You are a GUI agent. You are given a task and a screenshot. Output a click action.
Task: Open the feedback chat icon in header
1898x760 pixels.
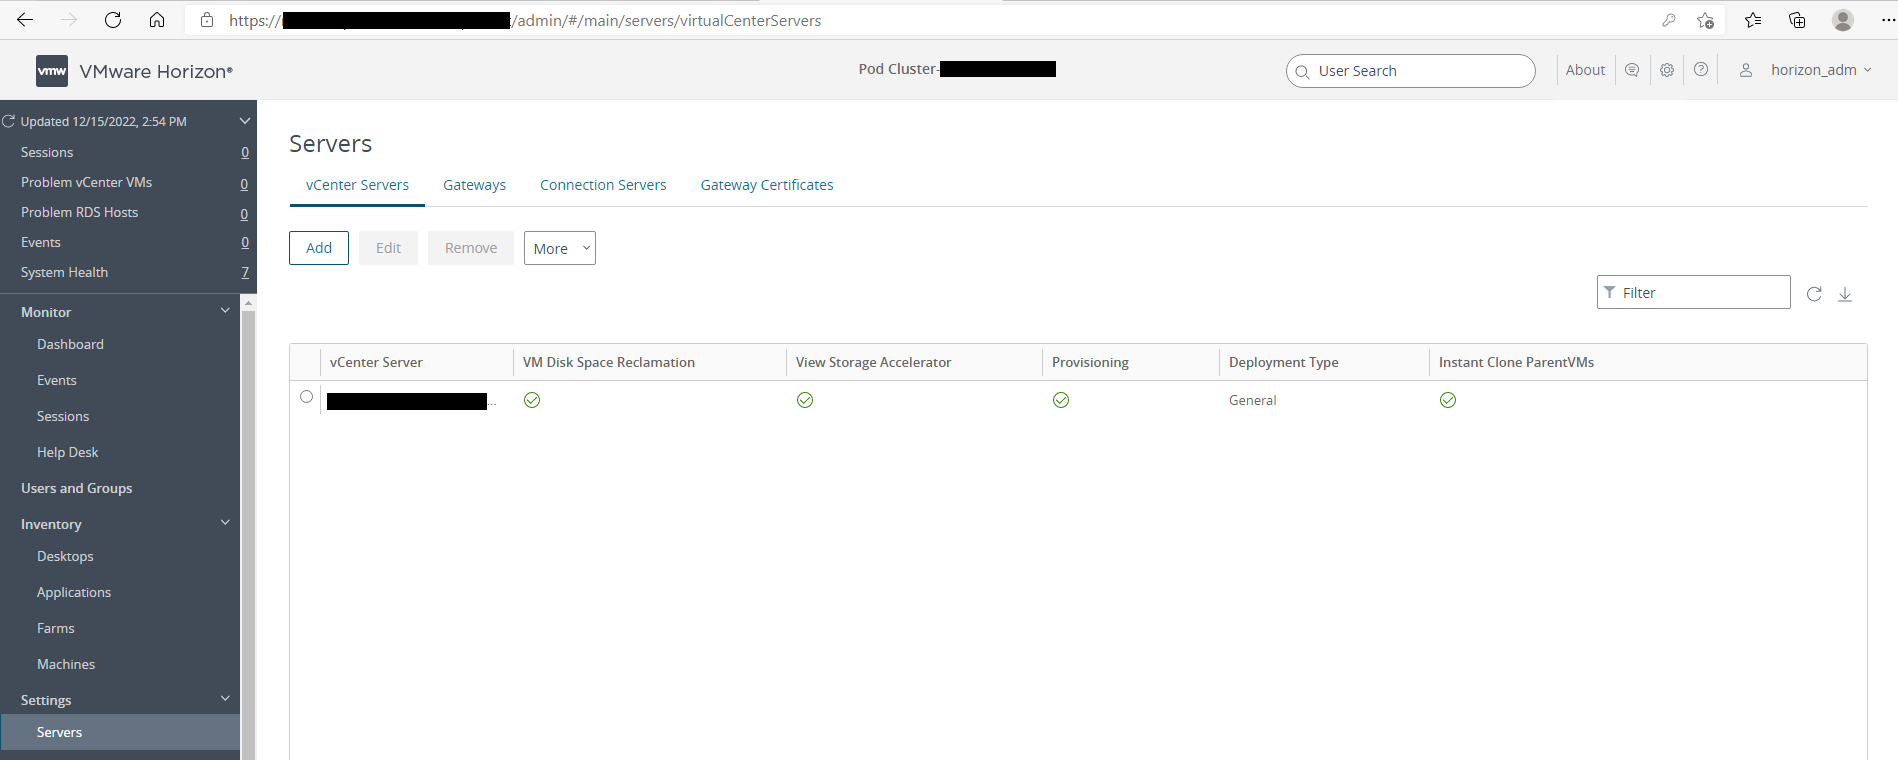tap(1632, 70)
